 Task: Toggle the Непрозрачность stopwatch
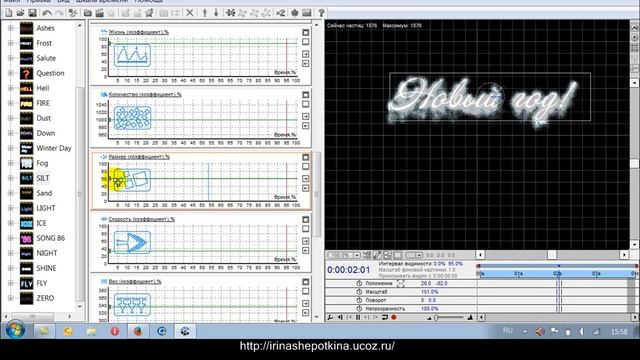[359, 309]
